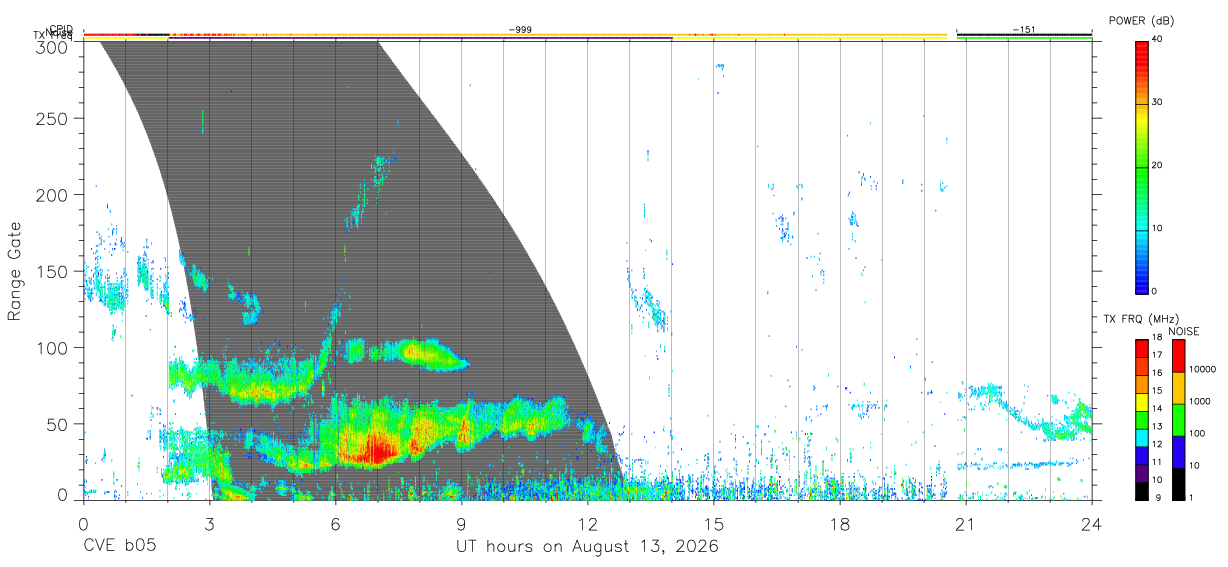Click the 11 label on the TX FRQ scale
Screen dimensions: 1228x567
1156,462
